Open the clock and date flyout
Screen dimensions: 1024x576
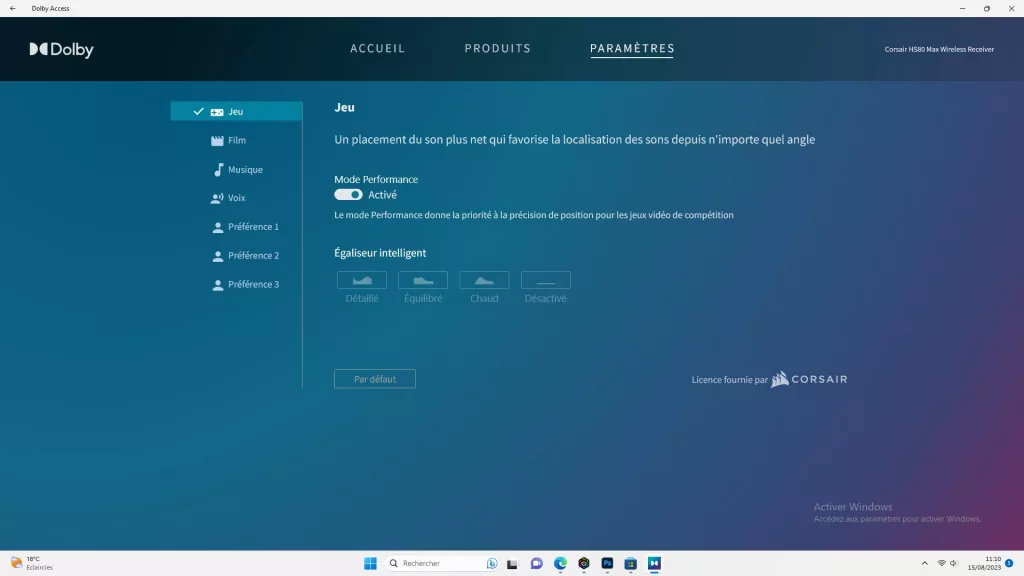pyautogui.click(x=984, y=563)
